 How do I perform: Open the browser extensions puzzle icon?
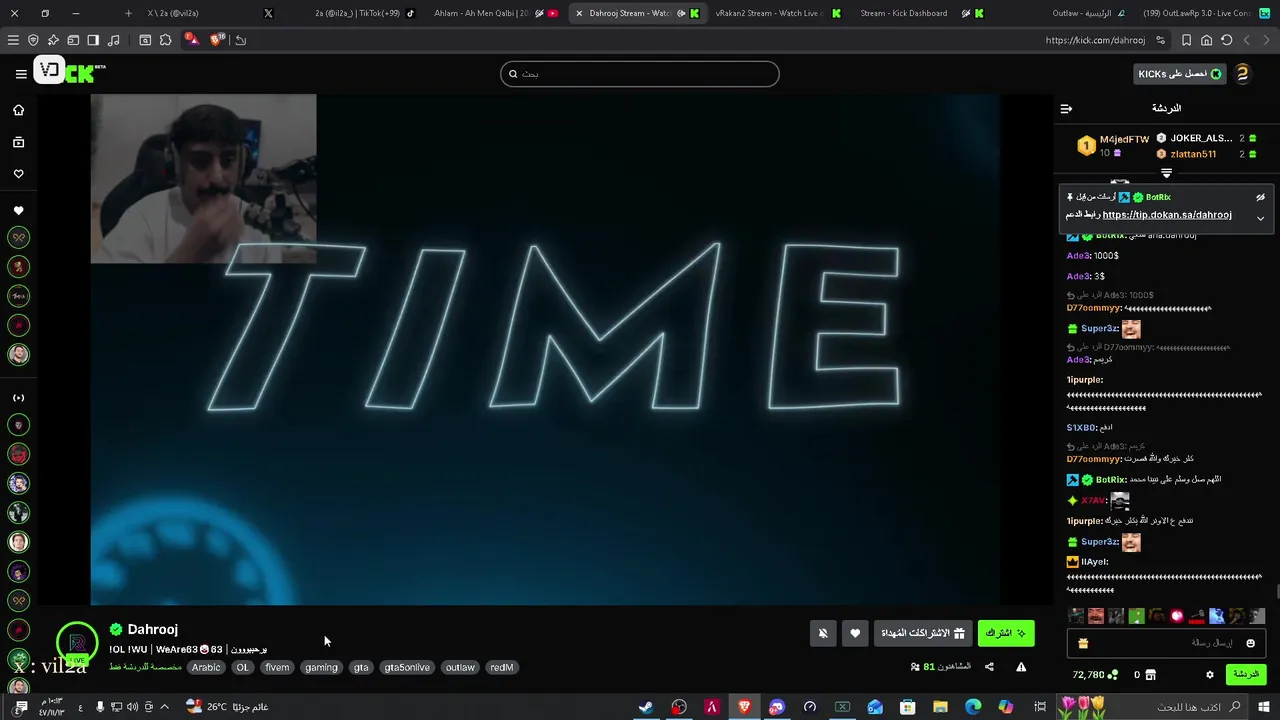tap(165, 40)
